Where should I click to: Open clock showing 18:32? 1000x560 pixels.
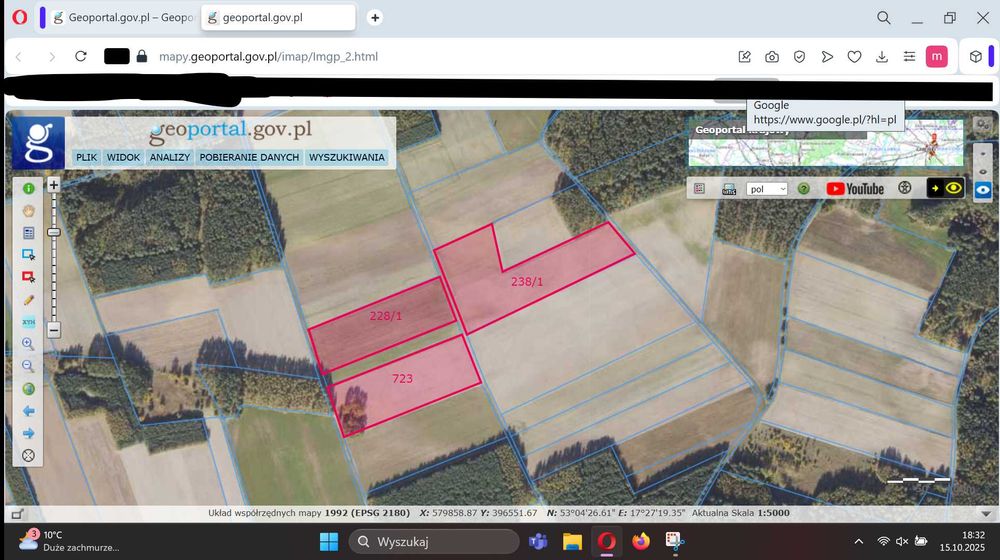coord(962,541)
